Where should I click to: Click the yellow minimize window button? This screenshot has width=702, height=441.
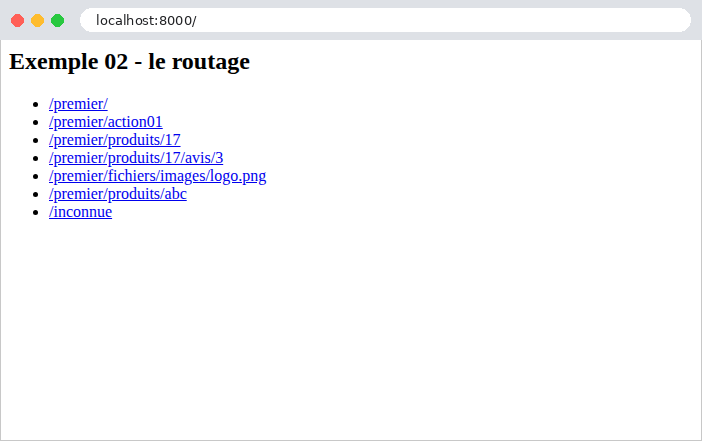pos(38,21)
